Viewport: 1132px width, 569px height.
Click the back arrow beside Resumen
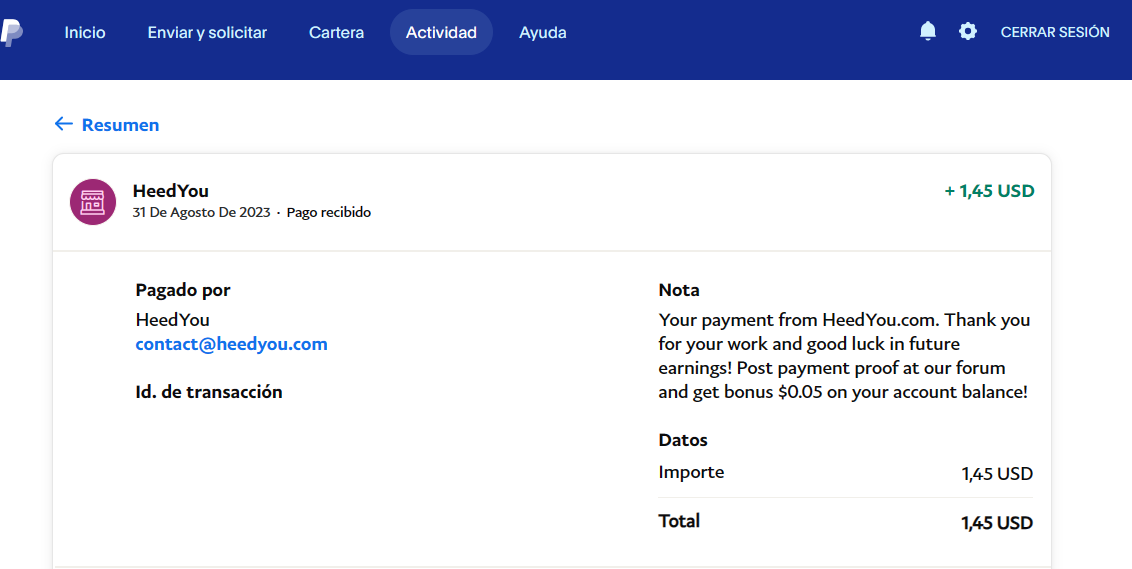(64, 124)
